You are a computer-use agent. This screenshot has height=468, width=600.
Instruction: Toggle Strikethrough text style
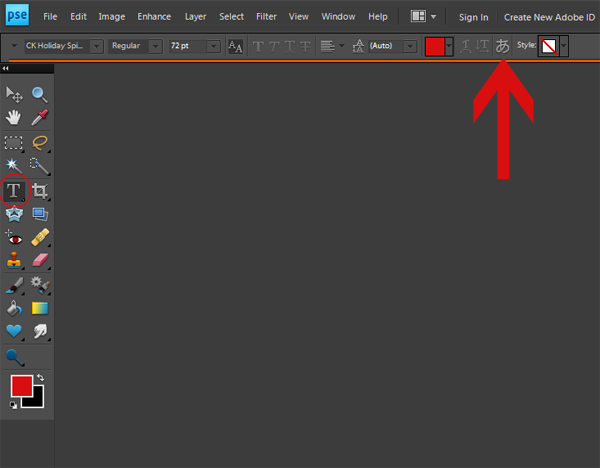click(x=305, y=47)
